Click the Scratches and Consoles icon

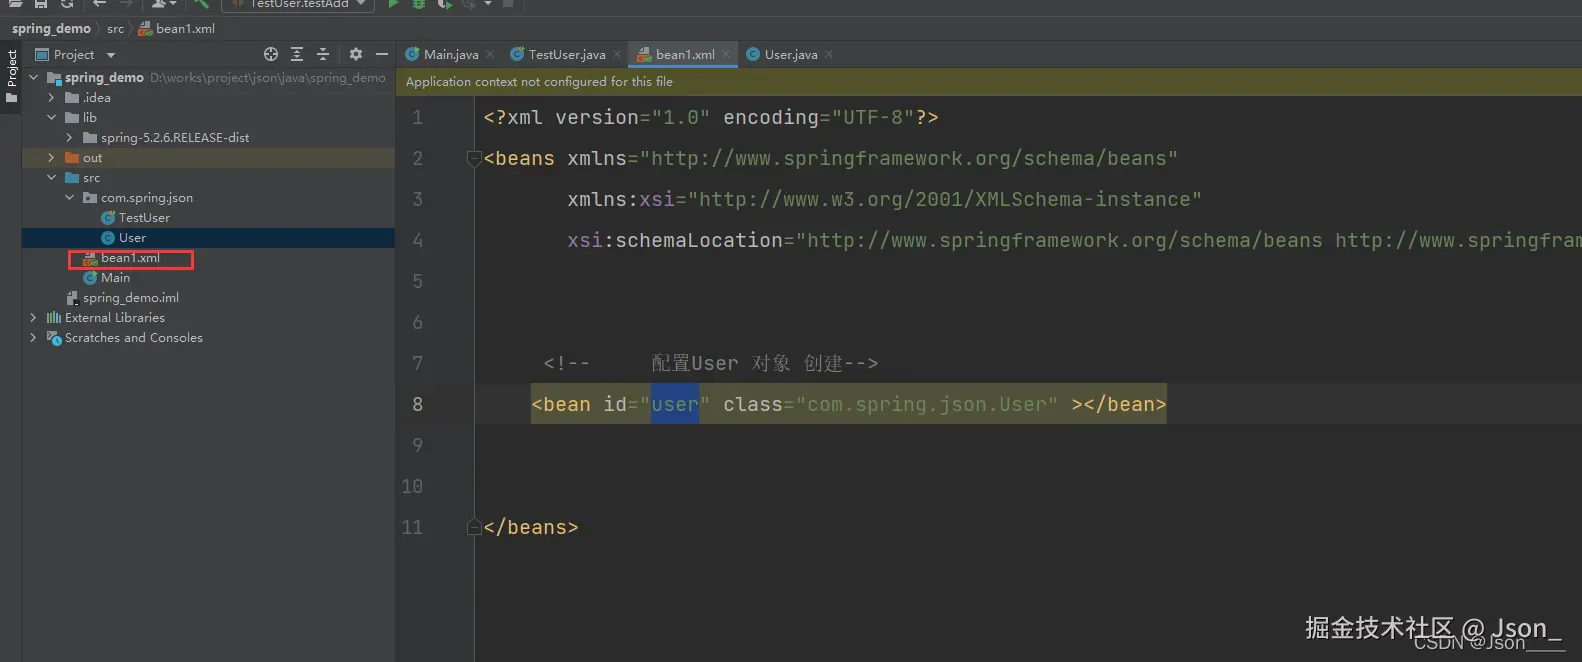[x=54, y=337]
